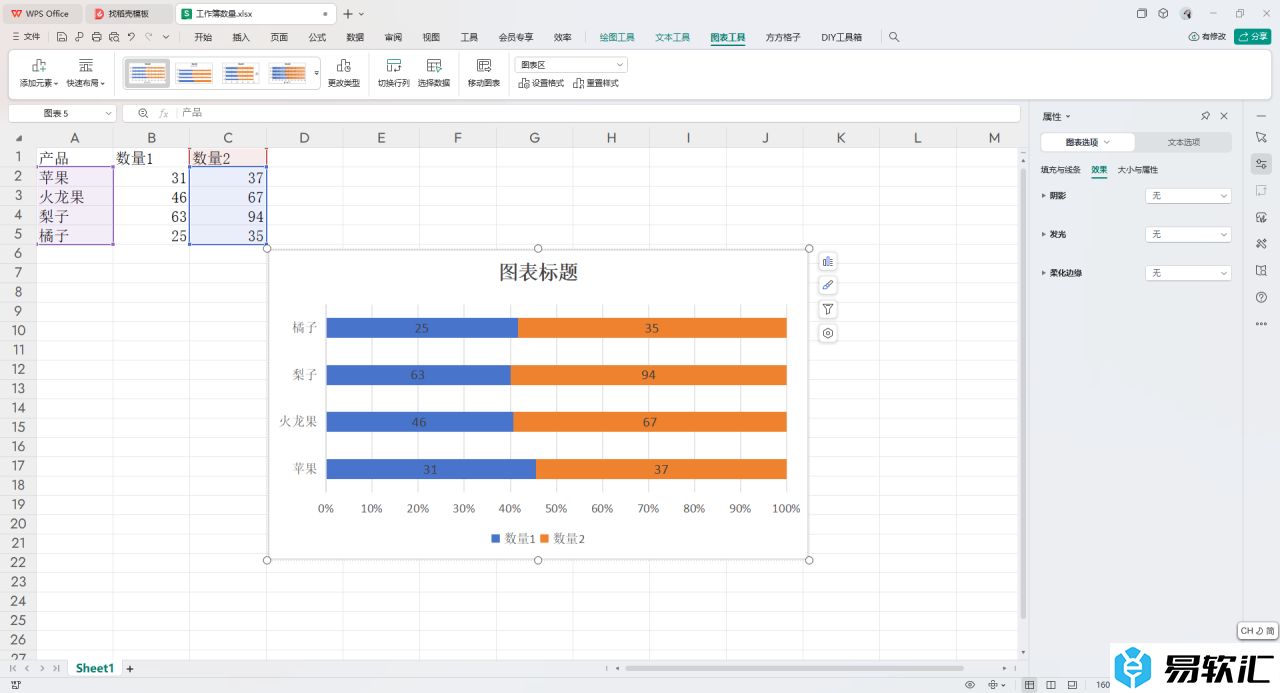
Task: Click the user avatar in title bar
Action: (1186, 14)
